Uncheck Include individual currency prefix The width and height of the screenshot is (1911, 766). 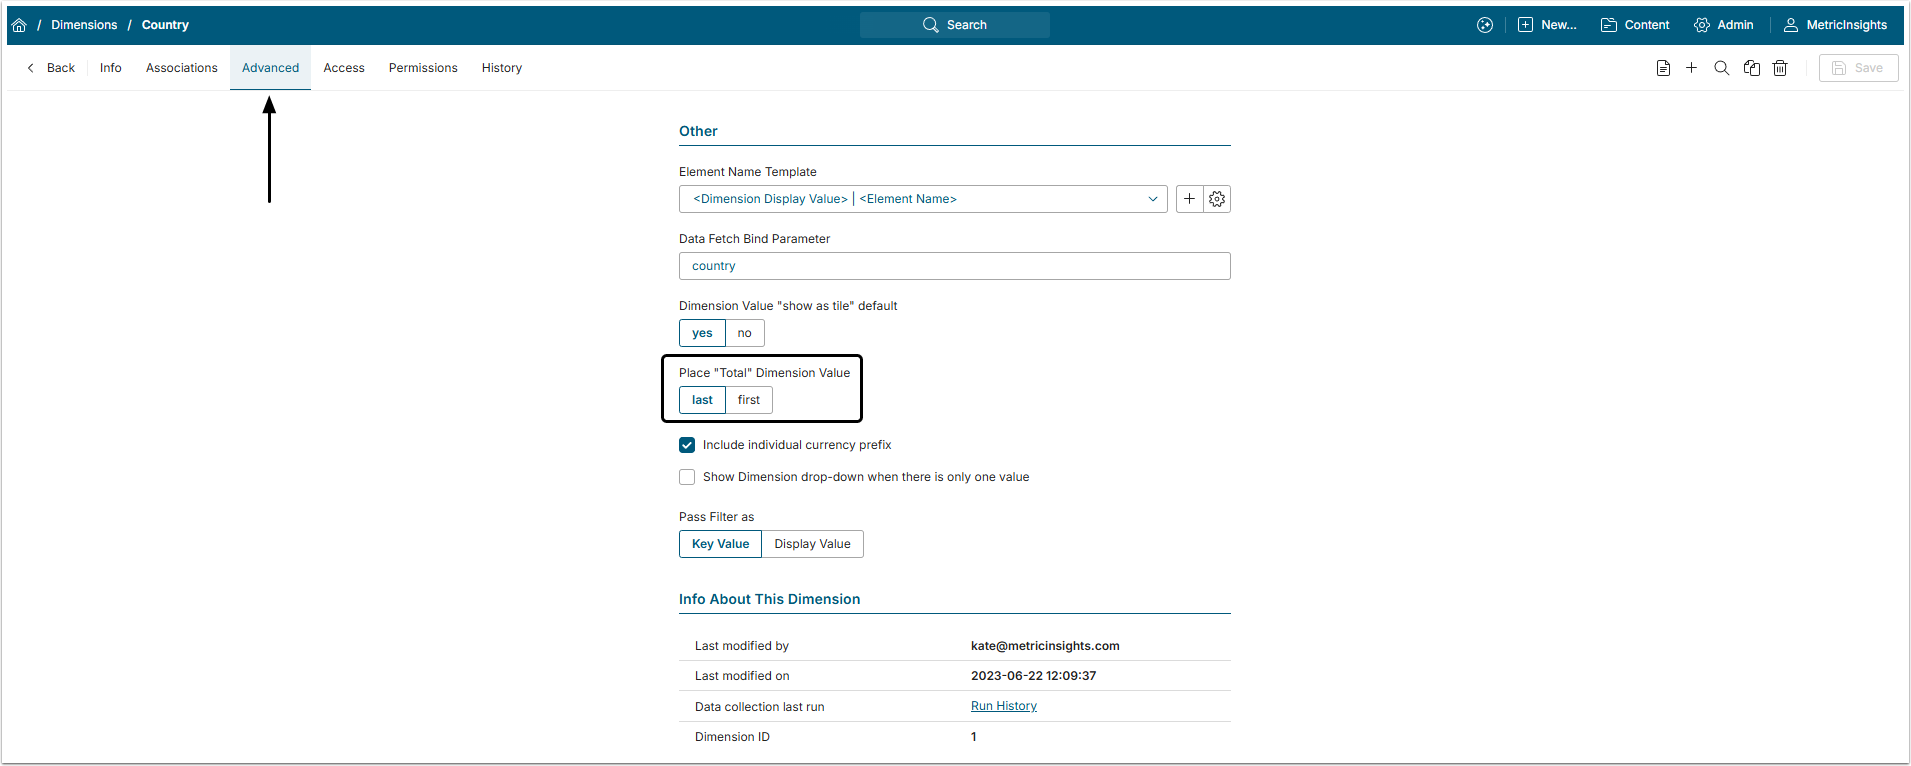click(687, 445)
